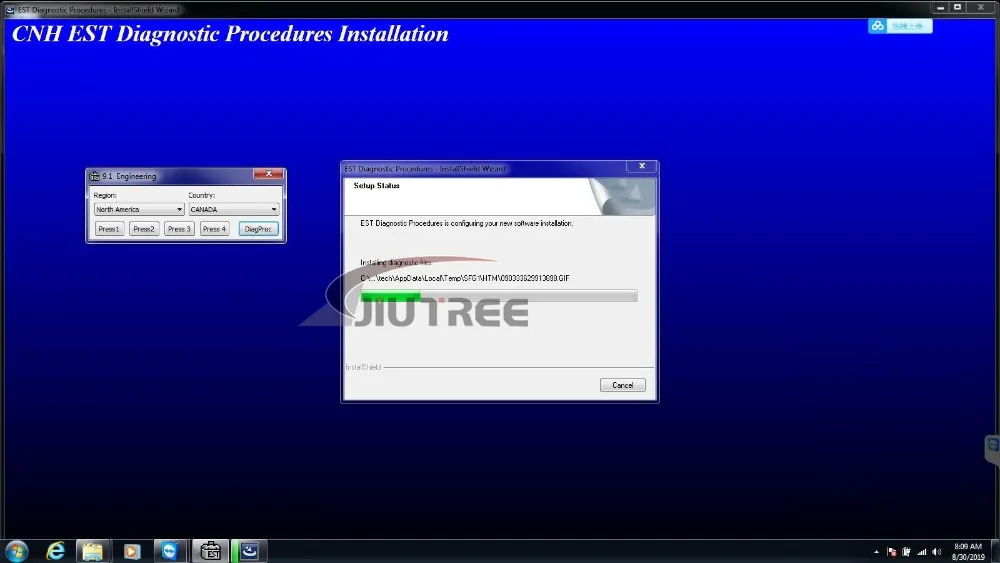1000x563 pixels.
Task: Click the blue cloud upload badge
Action: [x=900, y=26]
